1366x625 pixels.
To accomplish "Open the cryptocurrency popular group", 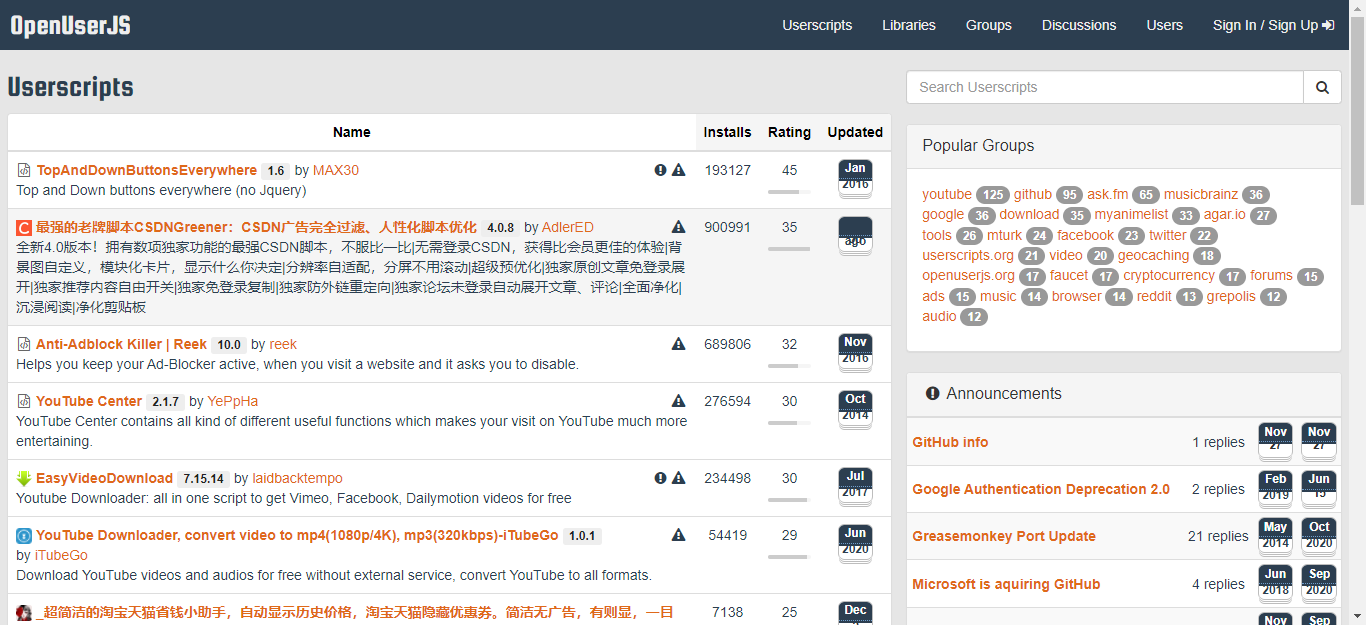I will click(1169, 275).
